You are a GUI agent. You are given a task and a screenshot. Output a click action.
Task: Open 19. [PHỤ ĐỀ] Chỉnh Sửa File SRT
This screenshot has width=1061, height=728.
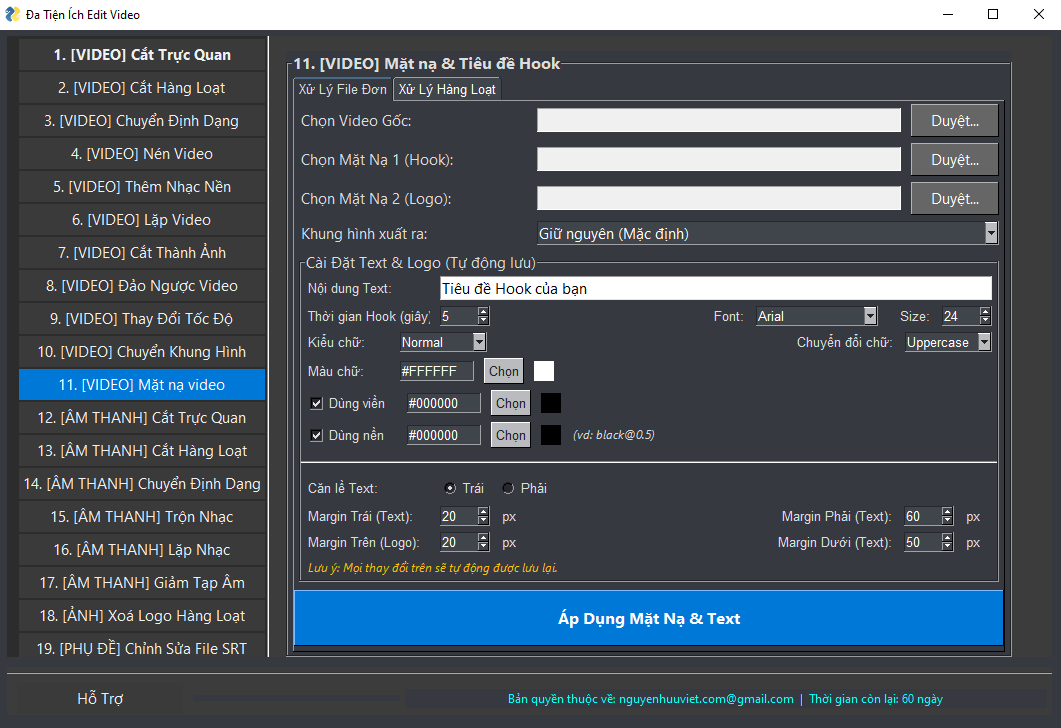pyautogui.click(x=142, y=646)
